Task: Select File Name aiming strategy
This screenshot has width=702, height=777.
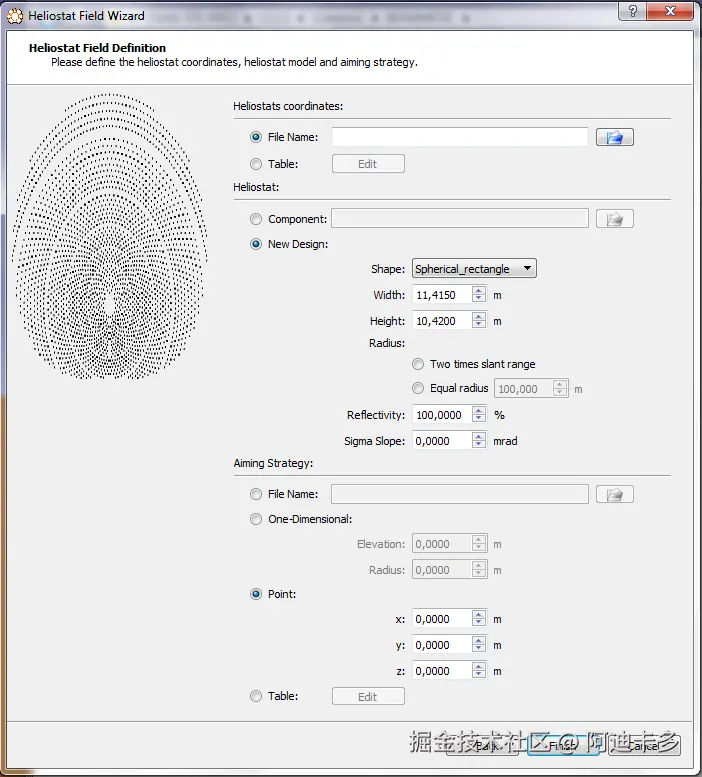Action: [x=256, y=494]
